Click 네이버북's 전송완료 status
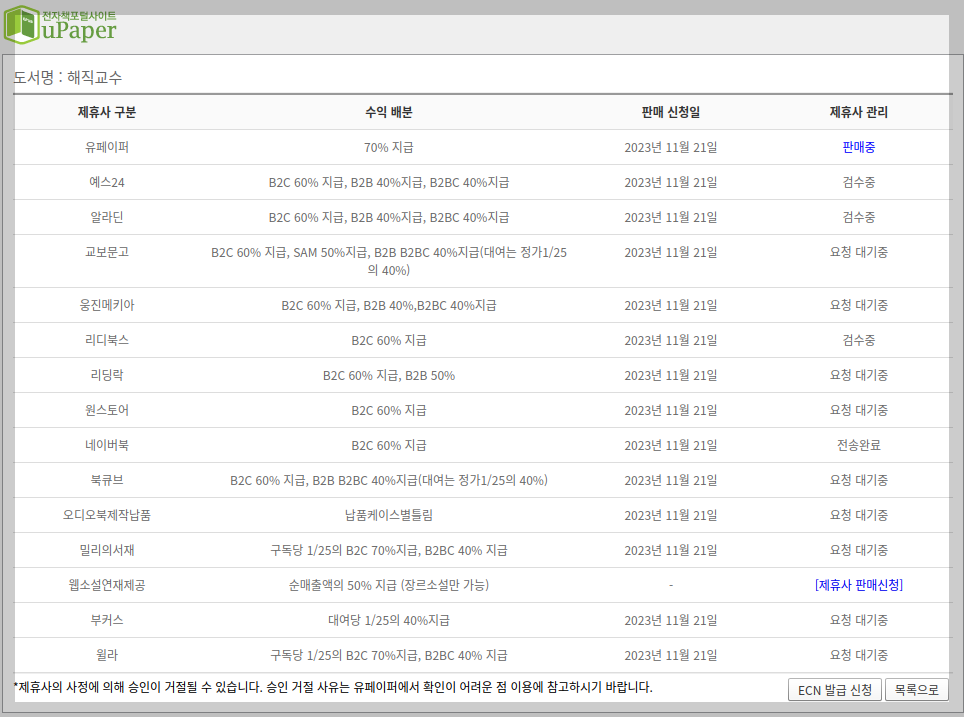Viewport: 964px width, 717px height. click(x=858, y=445)
